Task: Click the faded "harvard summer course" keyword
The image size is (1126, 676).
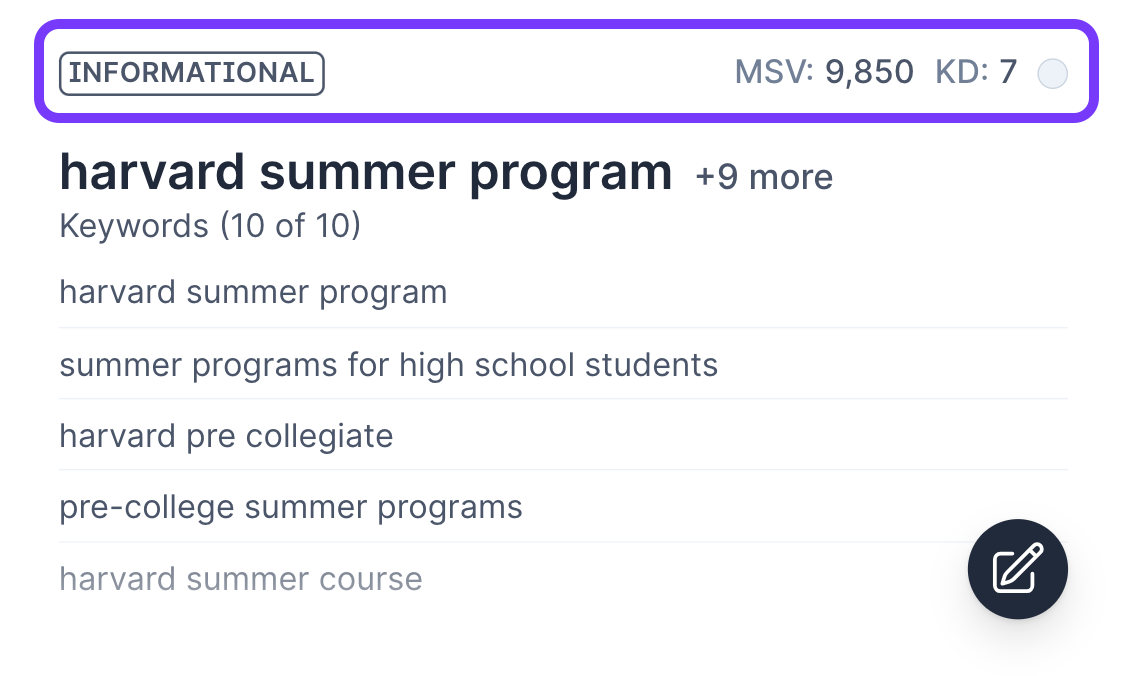Action: [x=241, y=579]
